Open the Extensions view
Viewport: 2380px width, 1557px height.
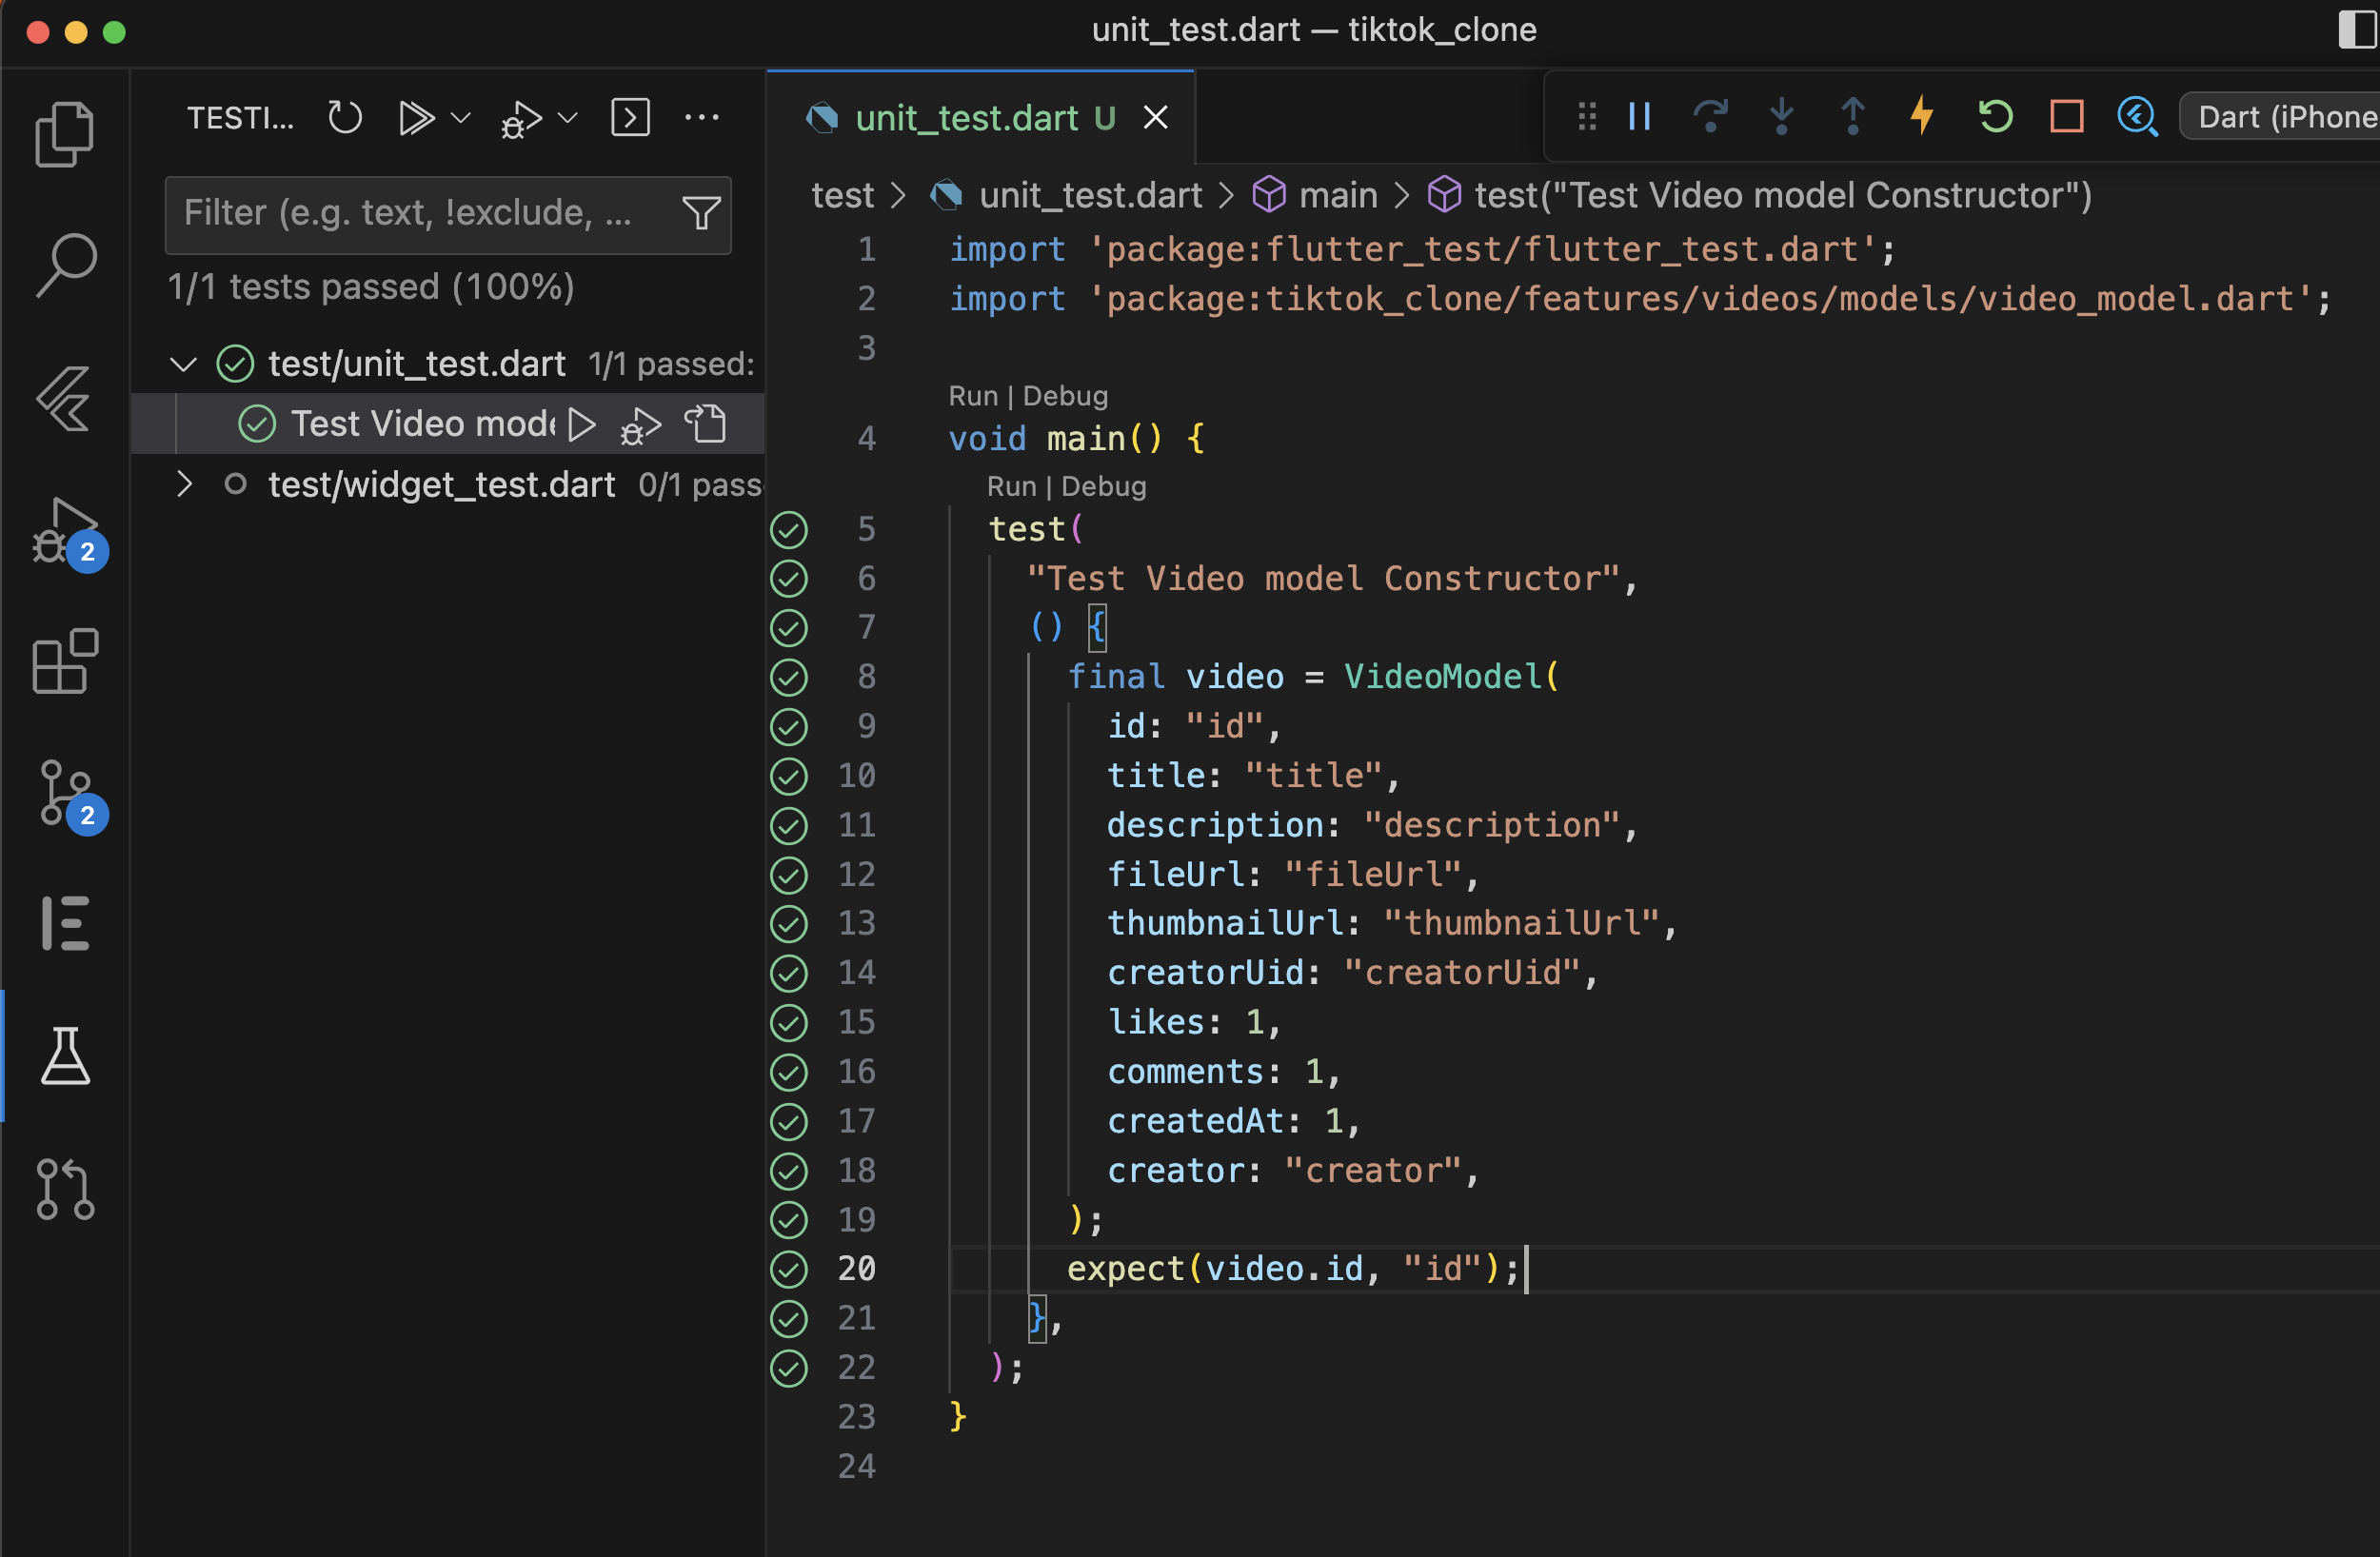click(65, 661)
